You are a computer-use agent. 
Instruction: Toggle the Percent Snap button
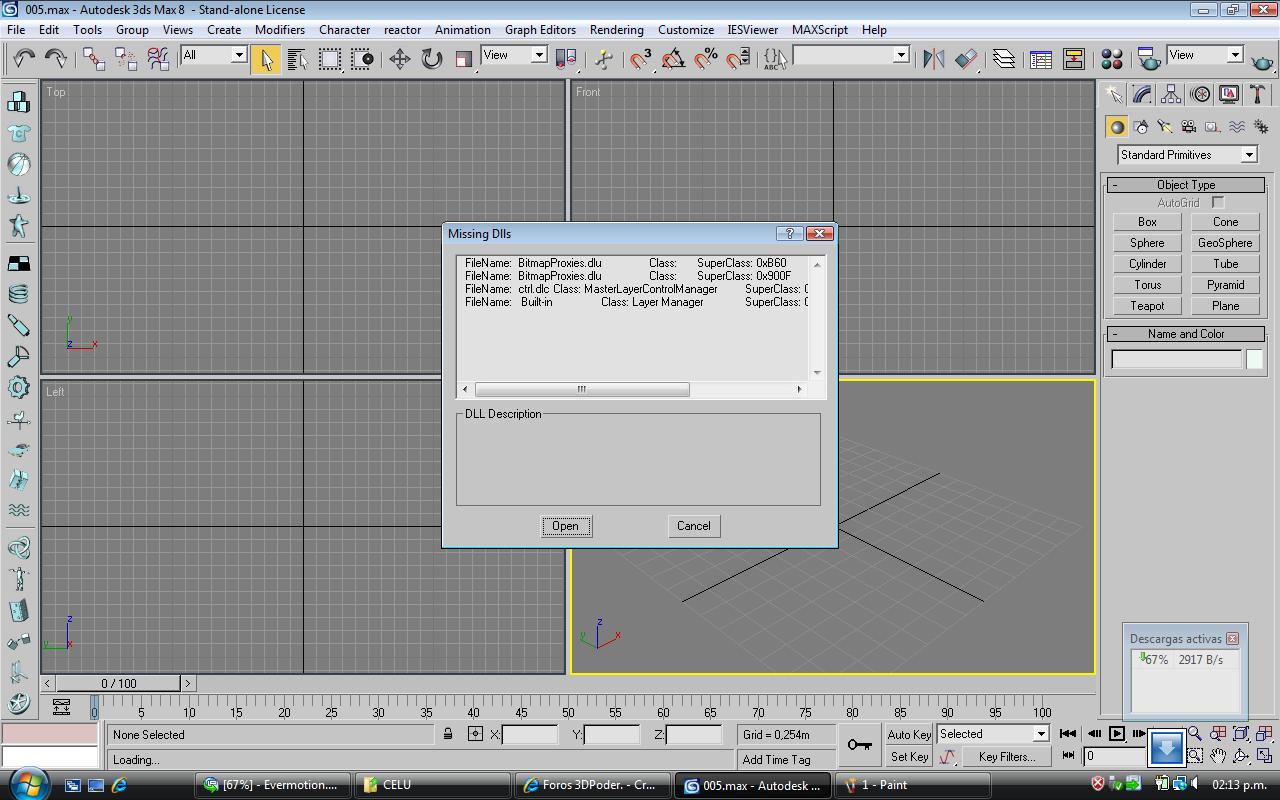(705, 59)
